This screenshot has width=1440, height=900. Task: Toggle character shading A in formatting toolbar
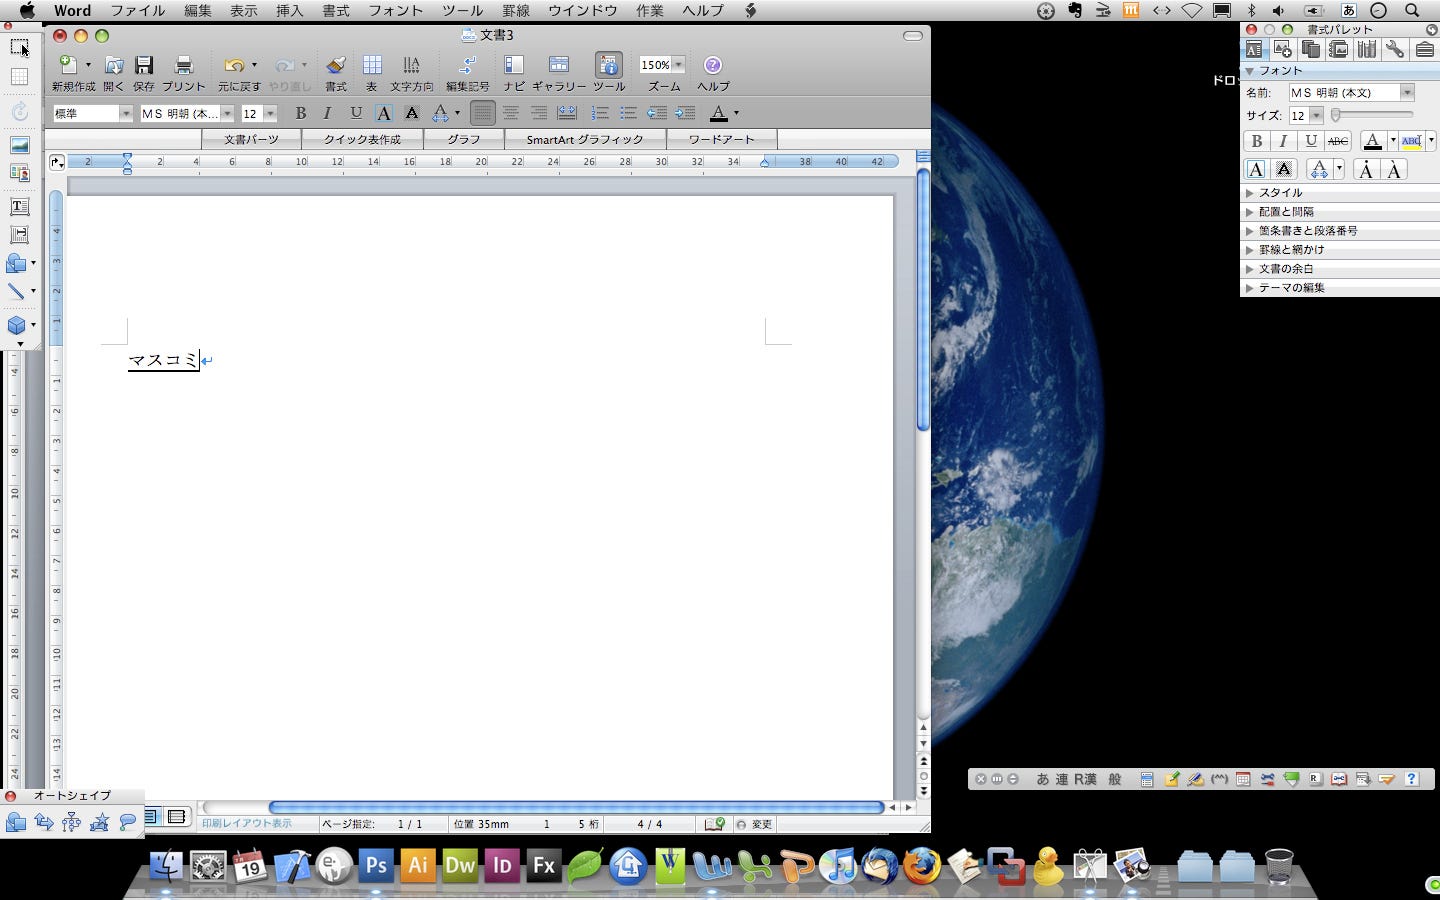click(411, 113)
